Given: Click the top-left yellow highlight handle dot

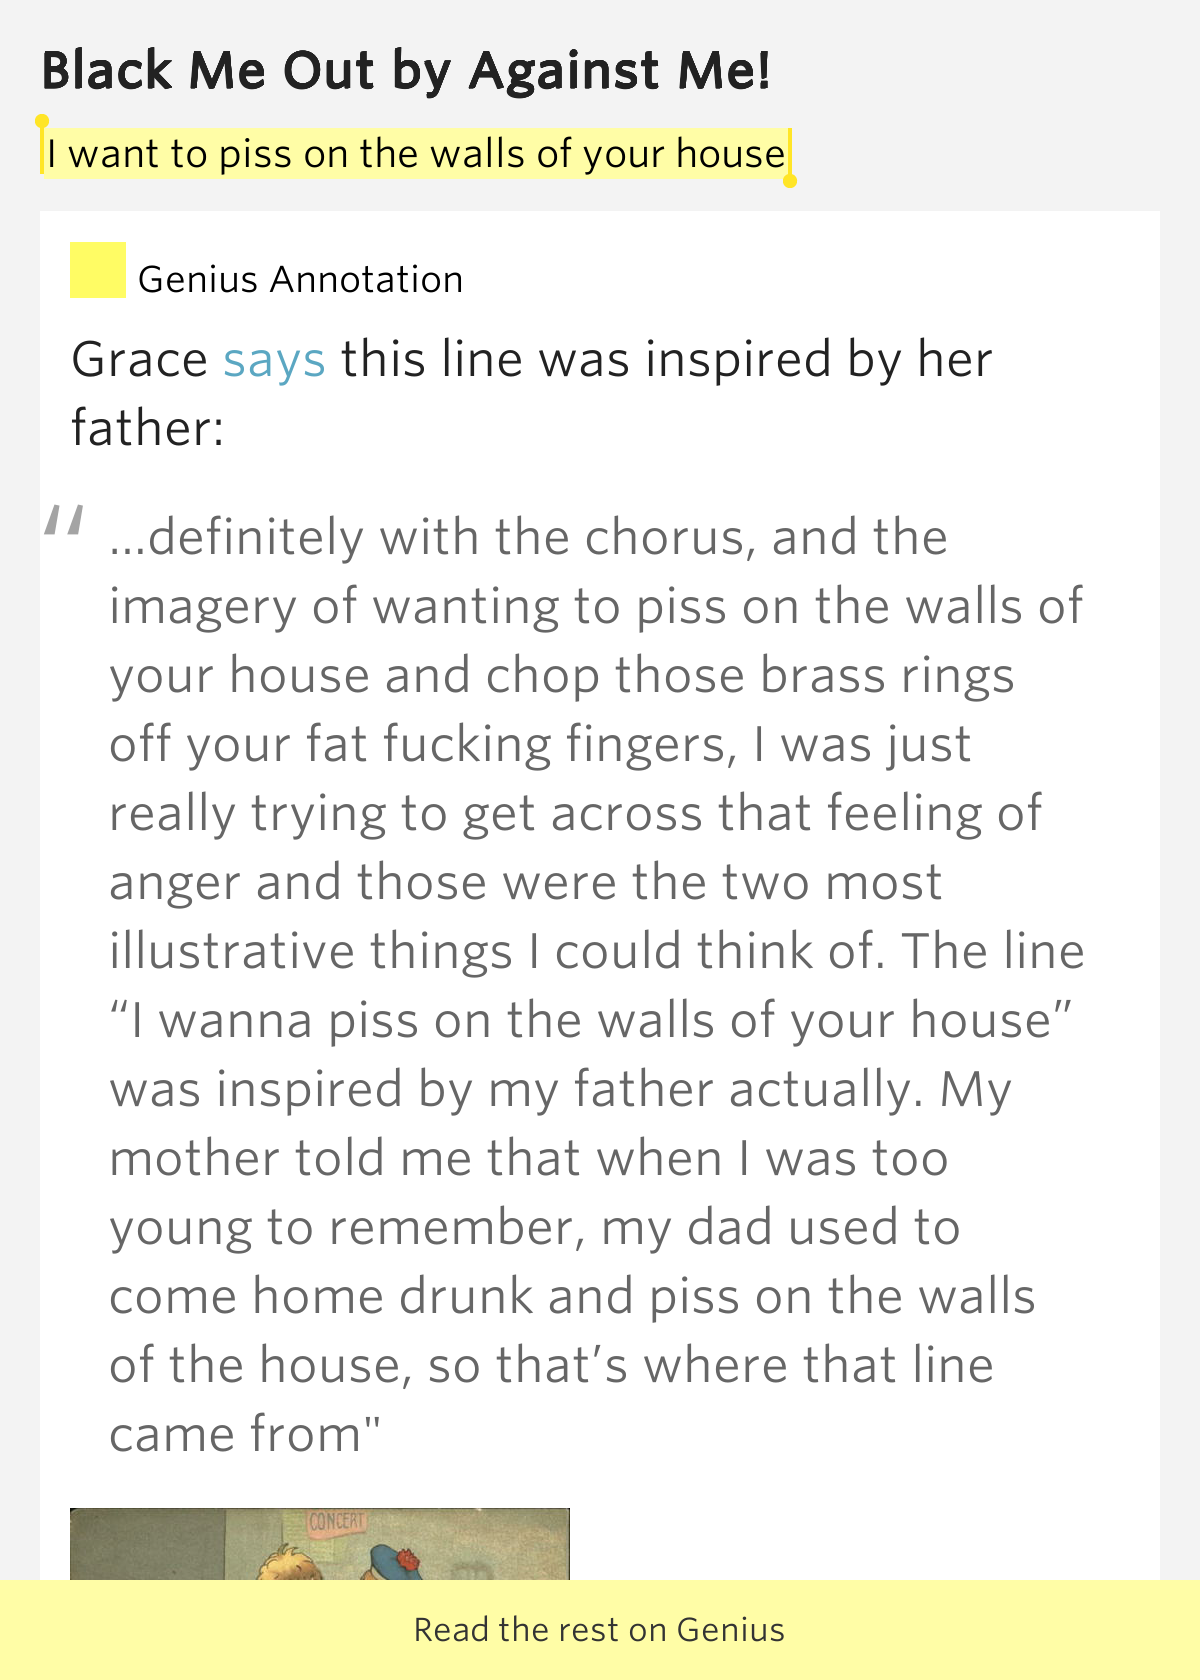Looking at the screenshot, I should click(42, 121).
